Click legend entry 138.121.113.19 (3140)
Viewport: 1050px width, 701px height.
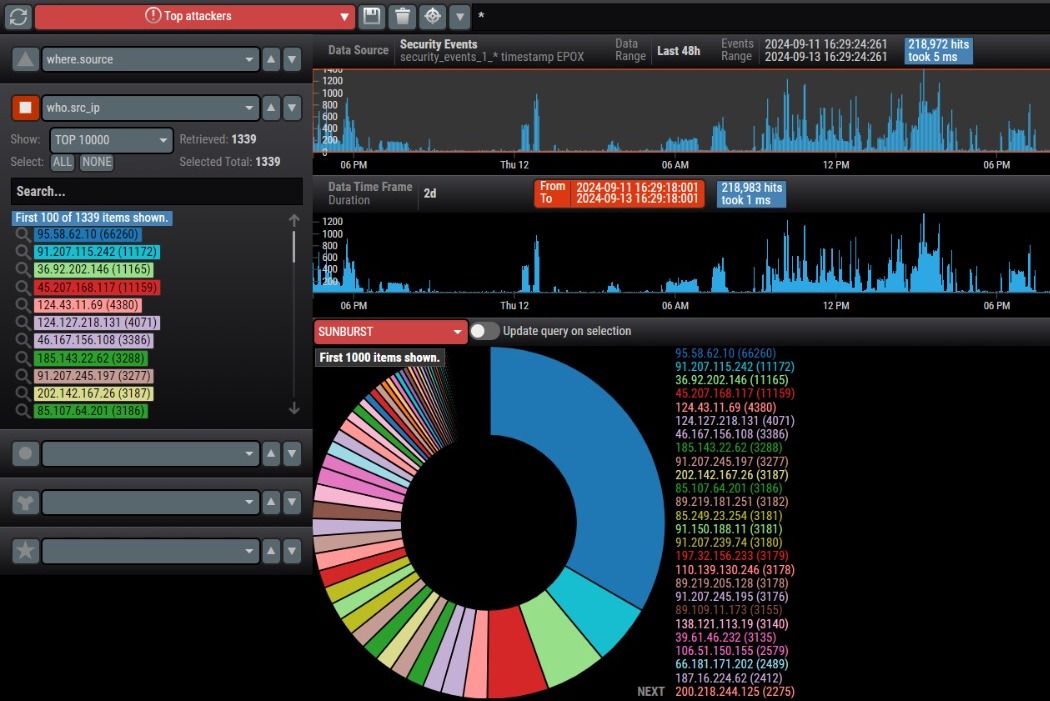point(731,624)
